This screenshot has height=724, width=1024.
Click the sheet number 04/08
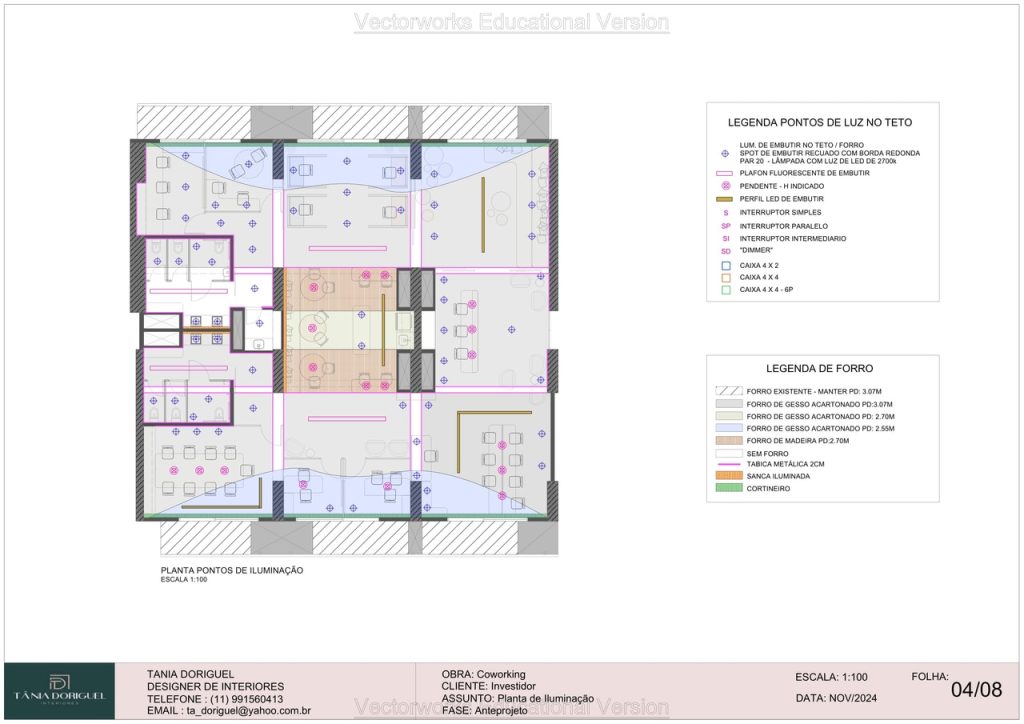[975, 691]
